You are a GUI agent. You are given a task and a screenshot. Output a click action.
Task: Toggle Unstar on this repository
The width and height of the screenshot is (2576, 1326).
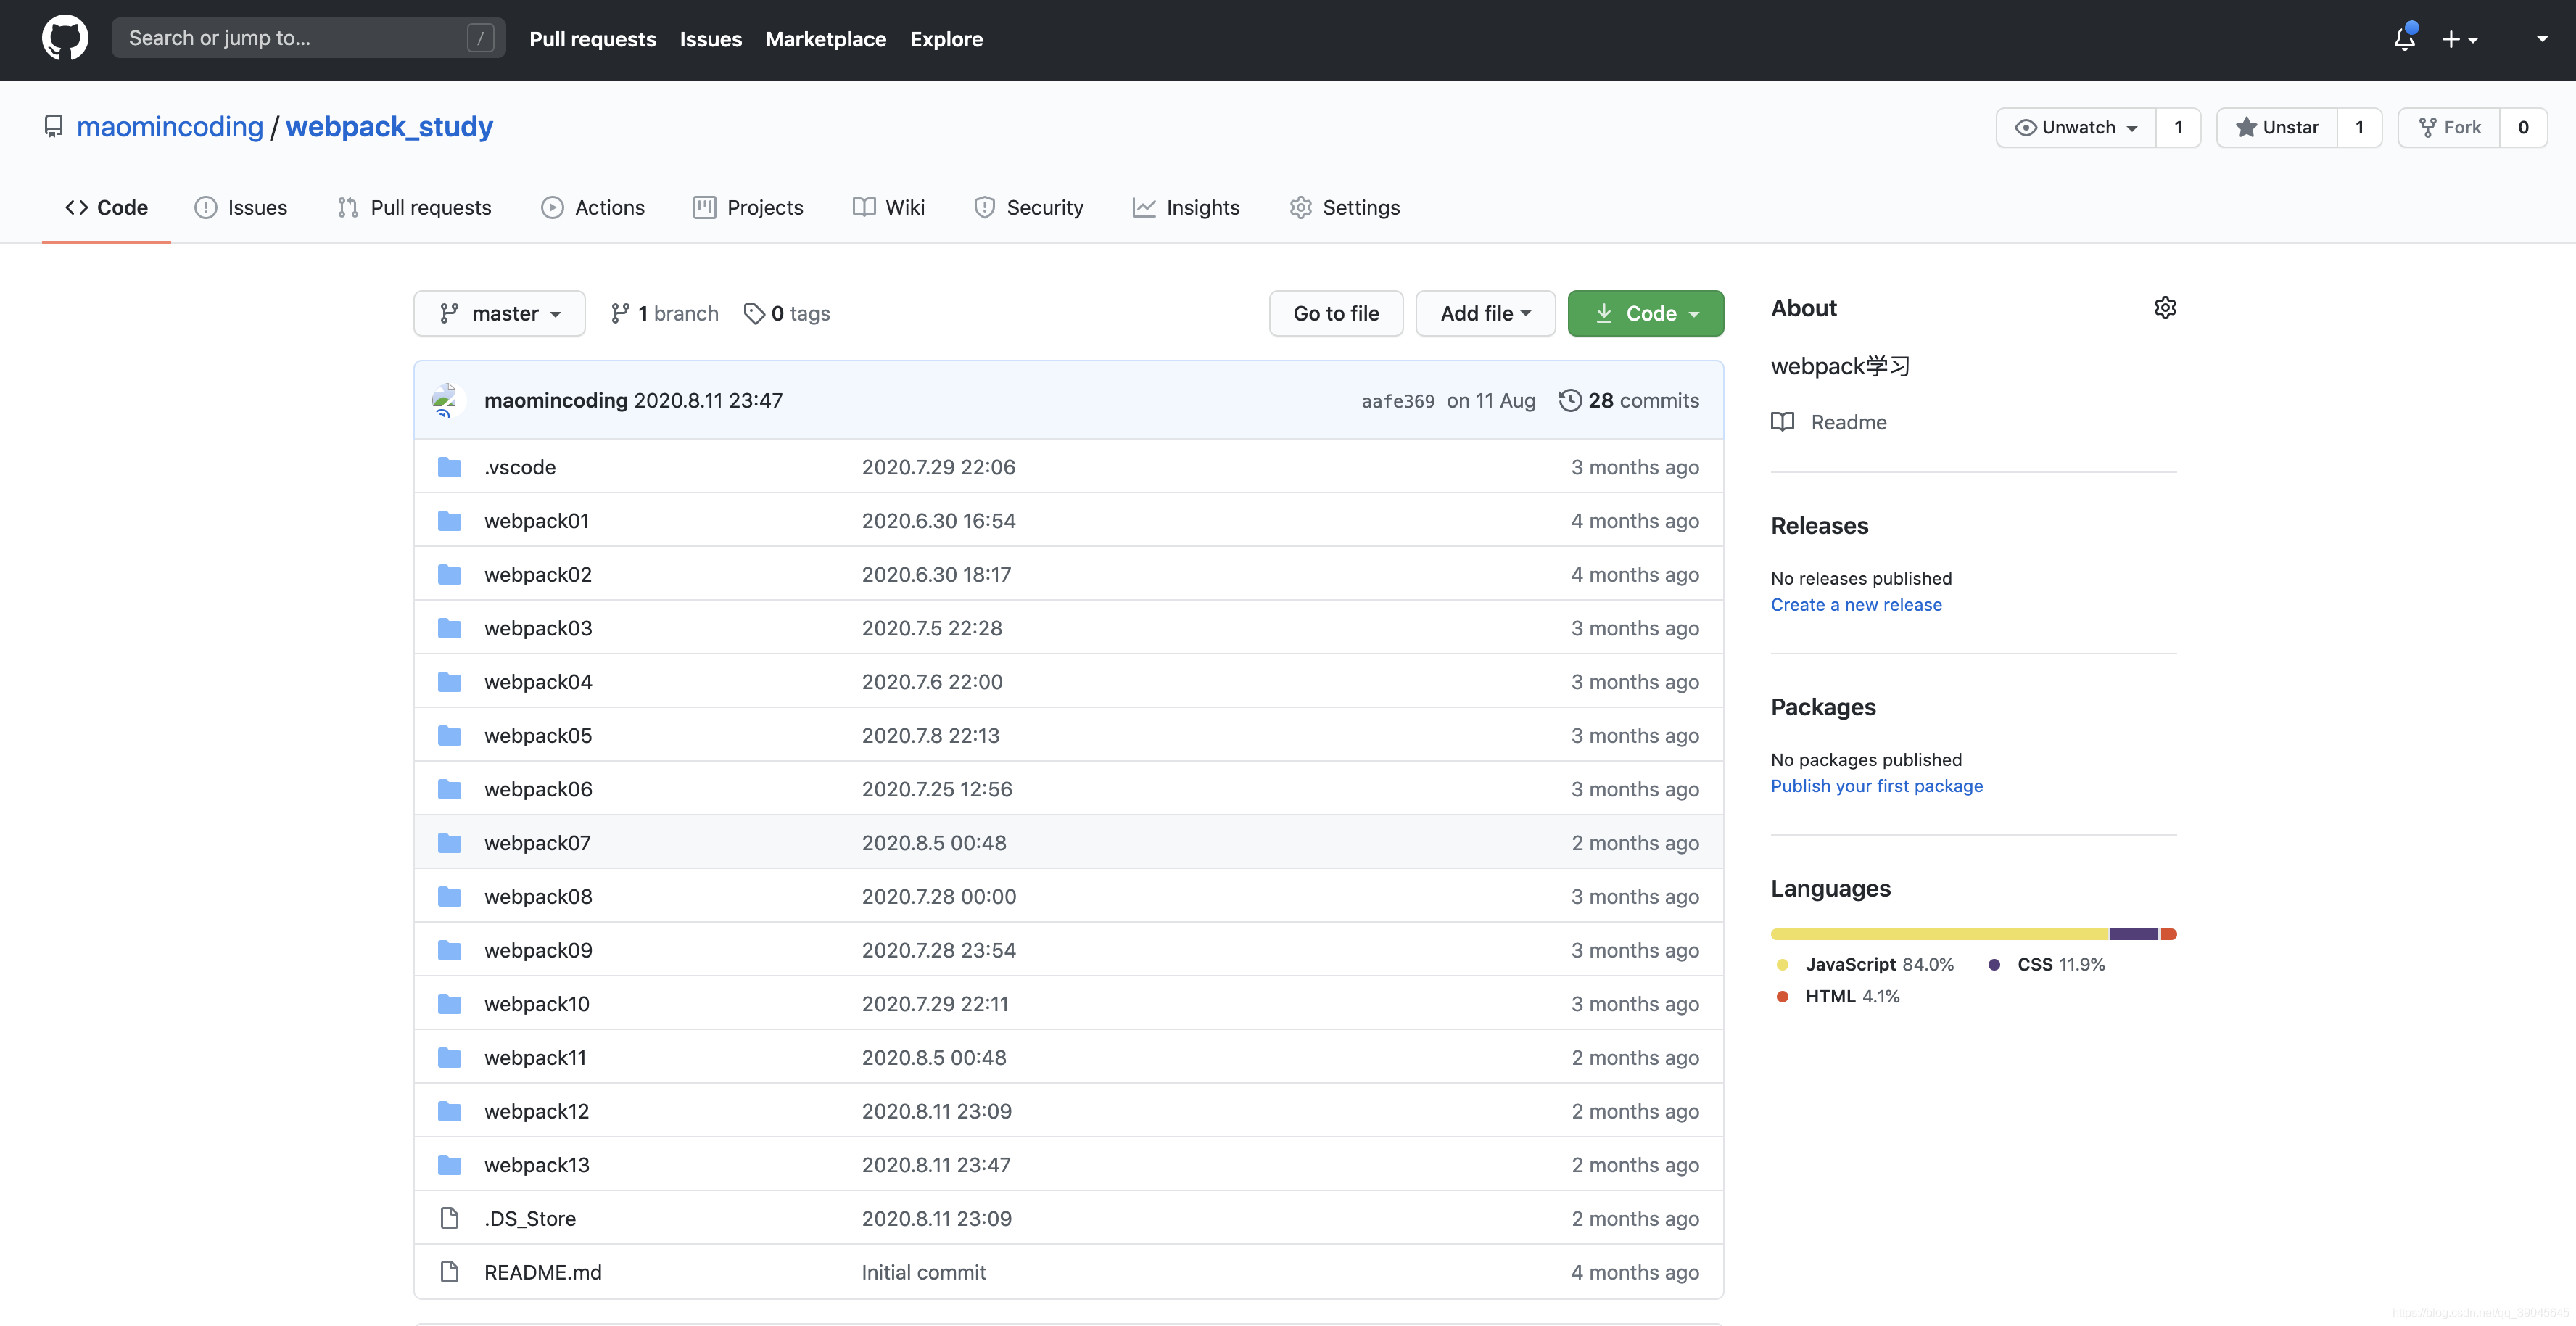[x=2277, y=127]
